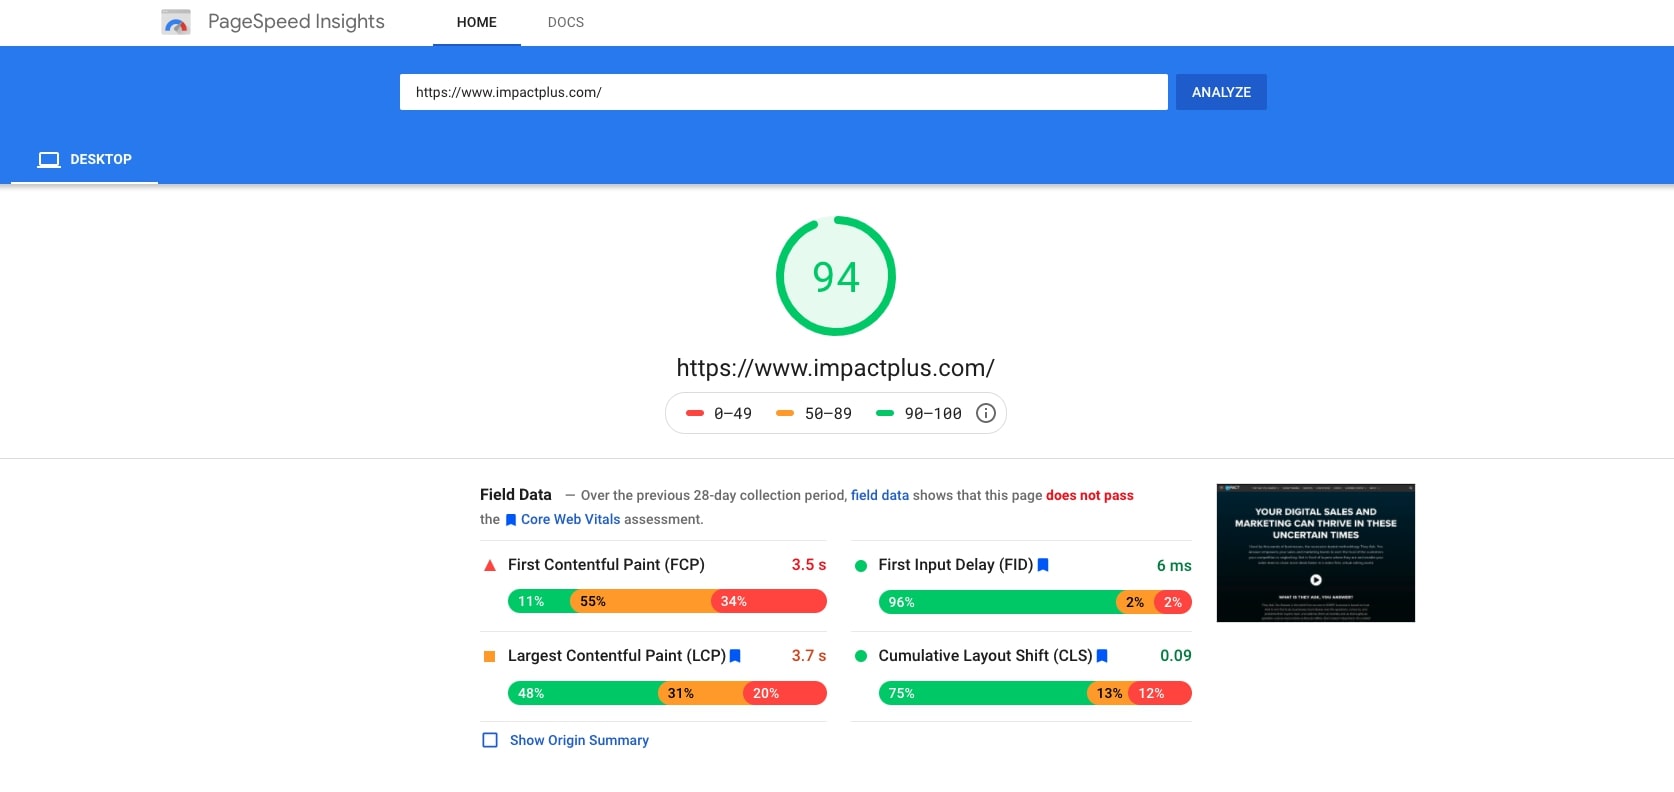Click the red triangle icon beside FCP
Viewport: 1674px width, 792px height.
tap(490, 565)
